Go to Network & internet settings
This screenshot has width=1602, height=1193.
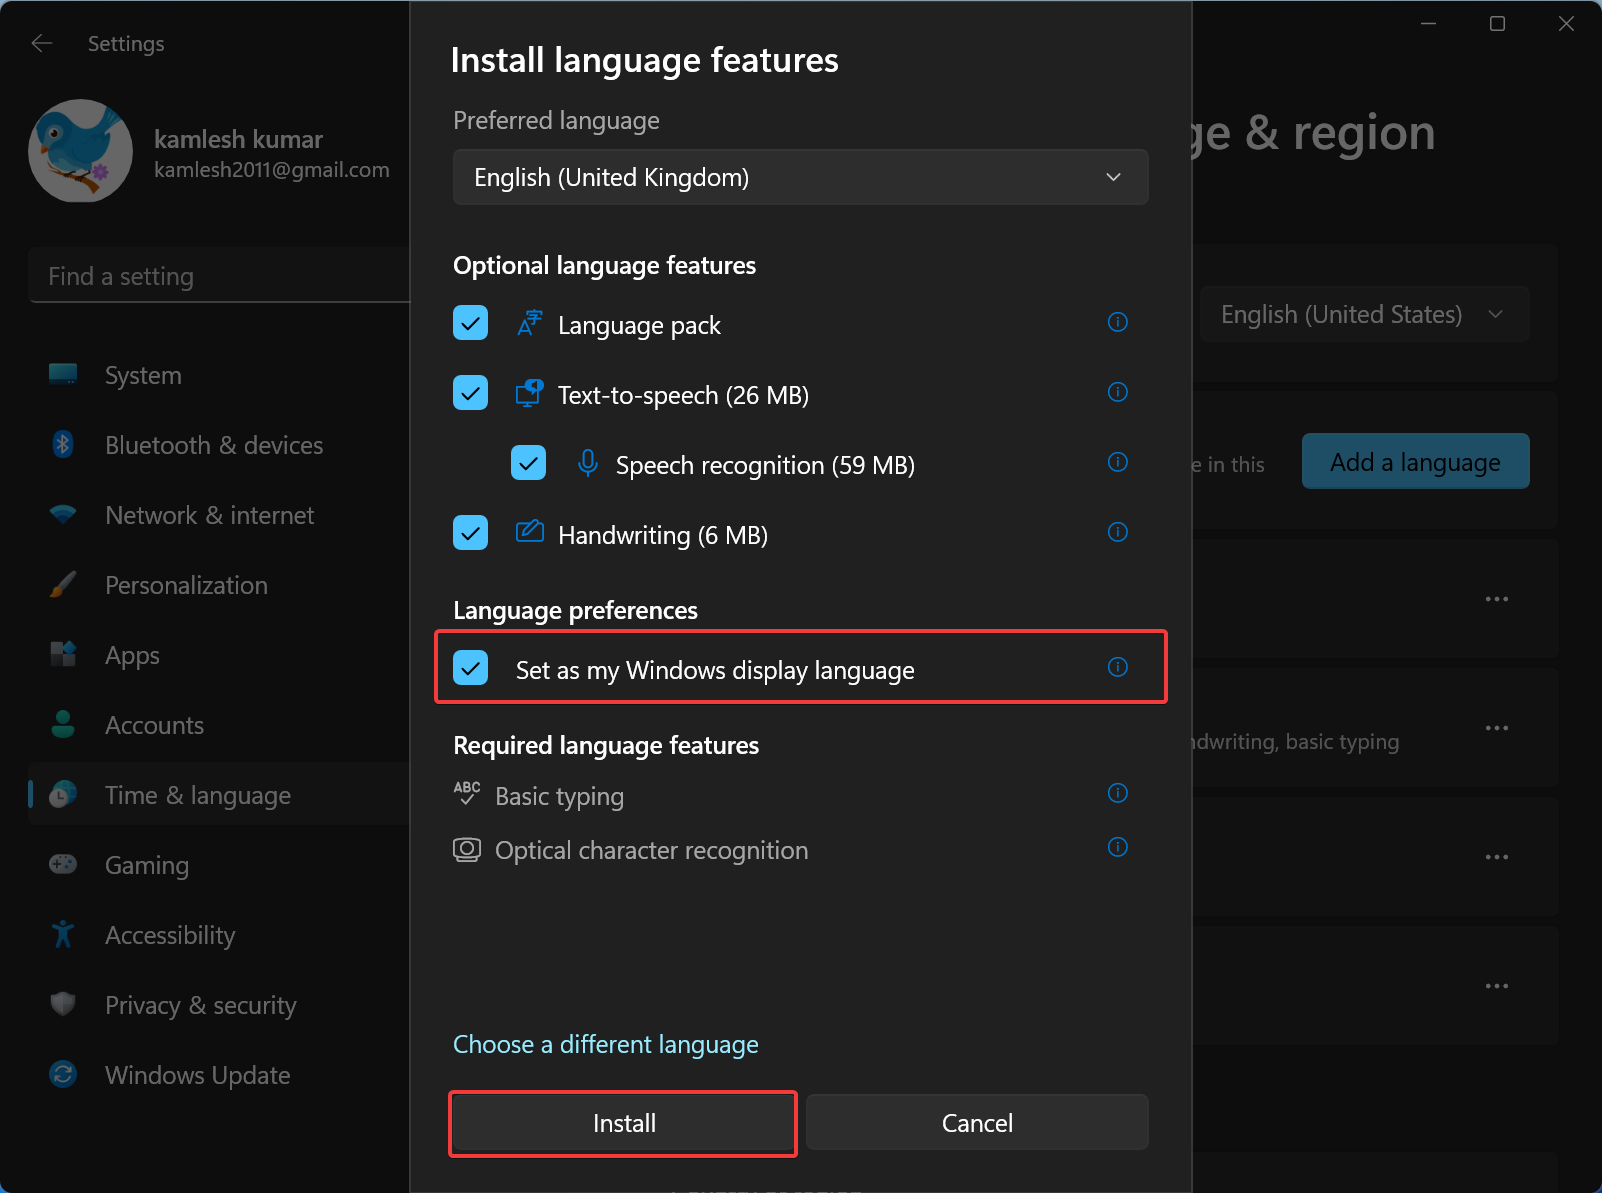tap(220, 515)
